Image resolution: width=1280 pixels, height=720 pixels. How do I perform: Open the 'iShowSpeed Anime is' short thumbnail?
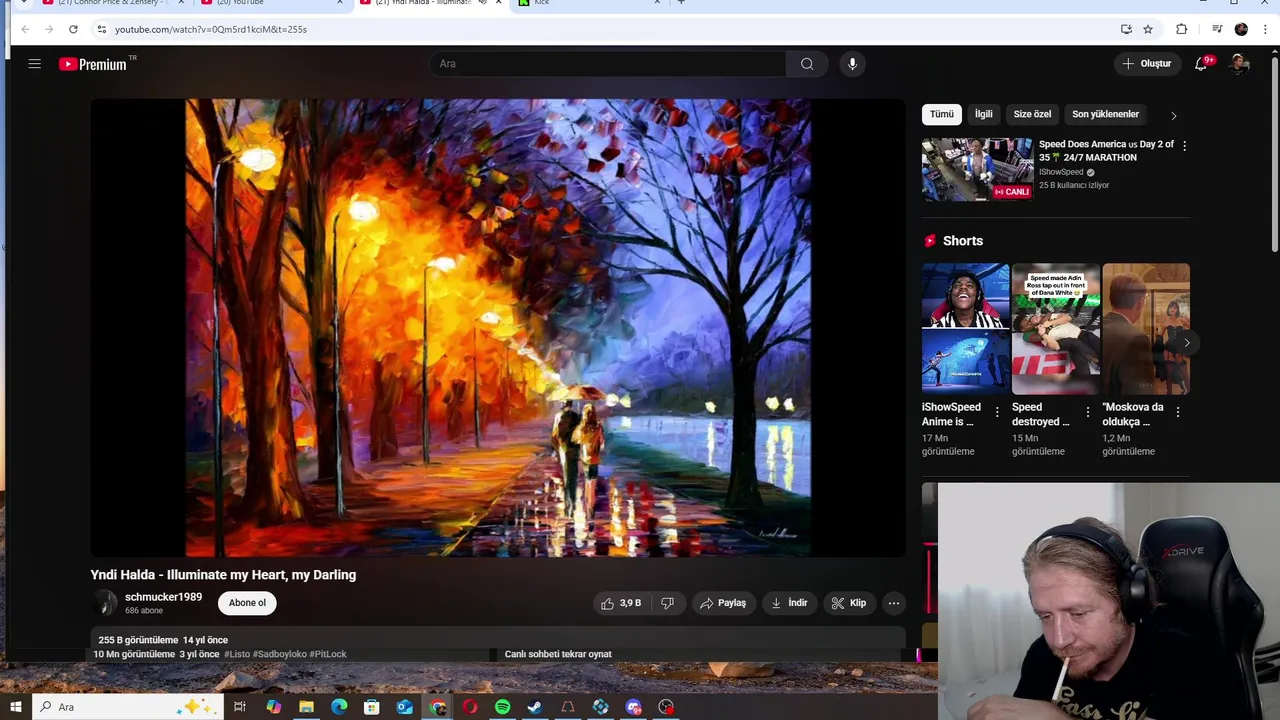click(966, 329)
